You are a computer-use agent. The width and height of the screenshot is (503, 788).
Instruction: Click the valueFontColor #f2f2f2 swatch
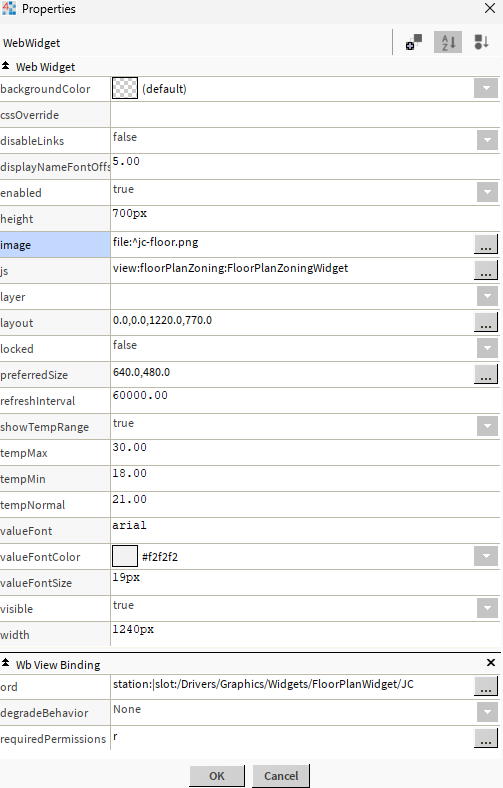[125, 556]
